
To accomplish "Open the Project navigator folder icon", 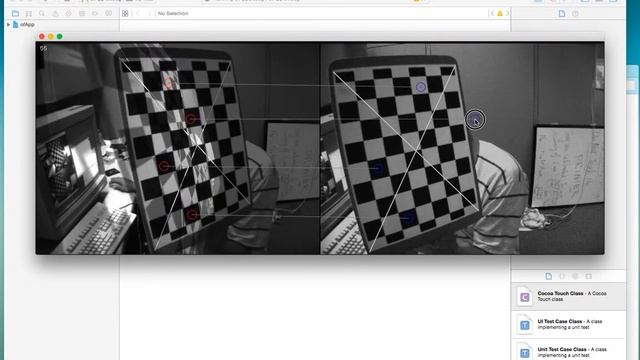I will pos(15,13).
